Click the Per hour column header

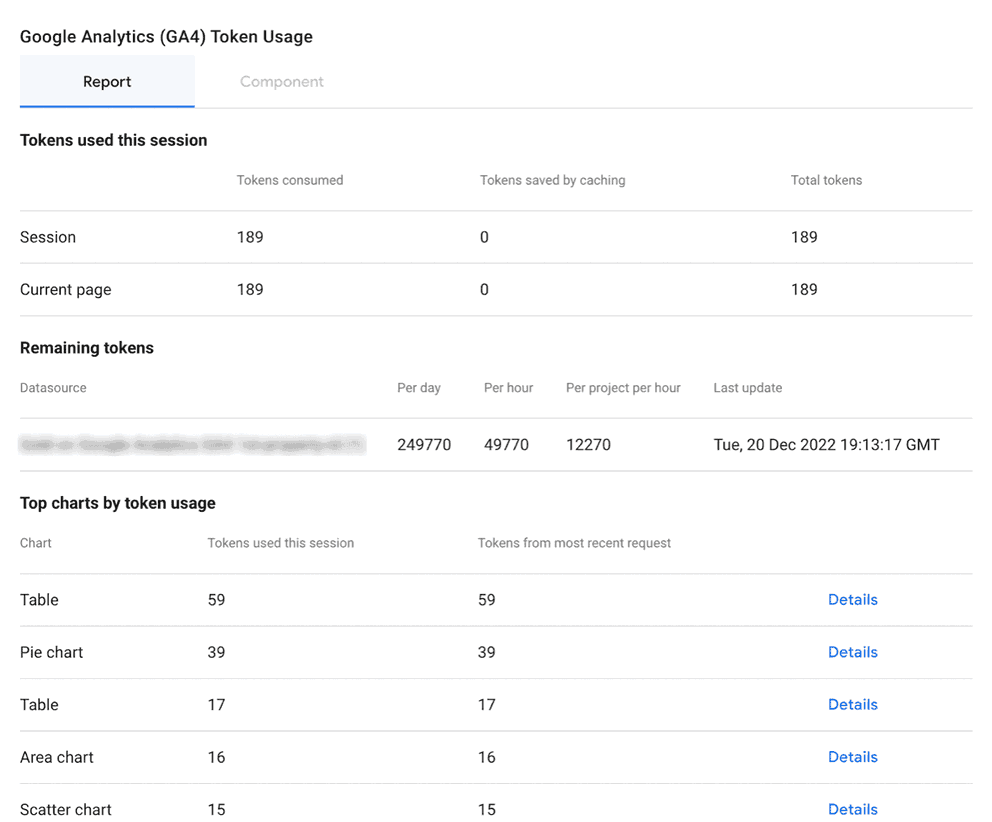[x=507, y=388]
